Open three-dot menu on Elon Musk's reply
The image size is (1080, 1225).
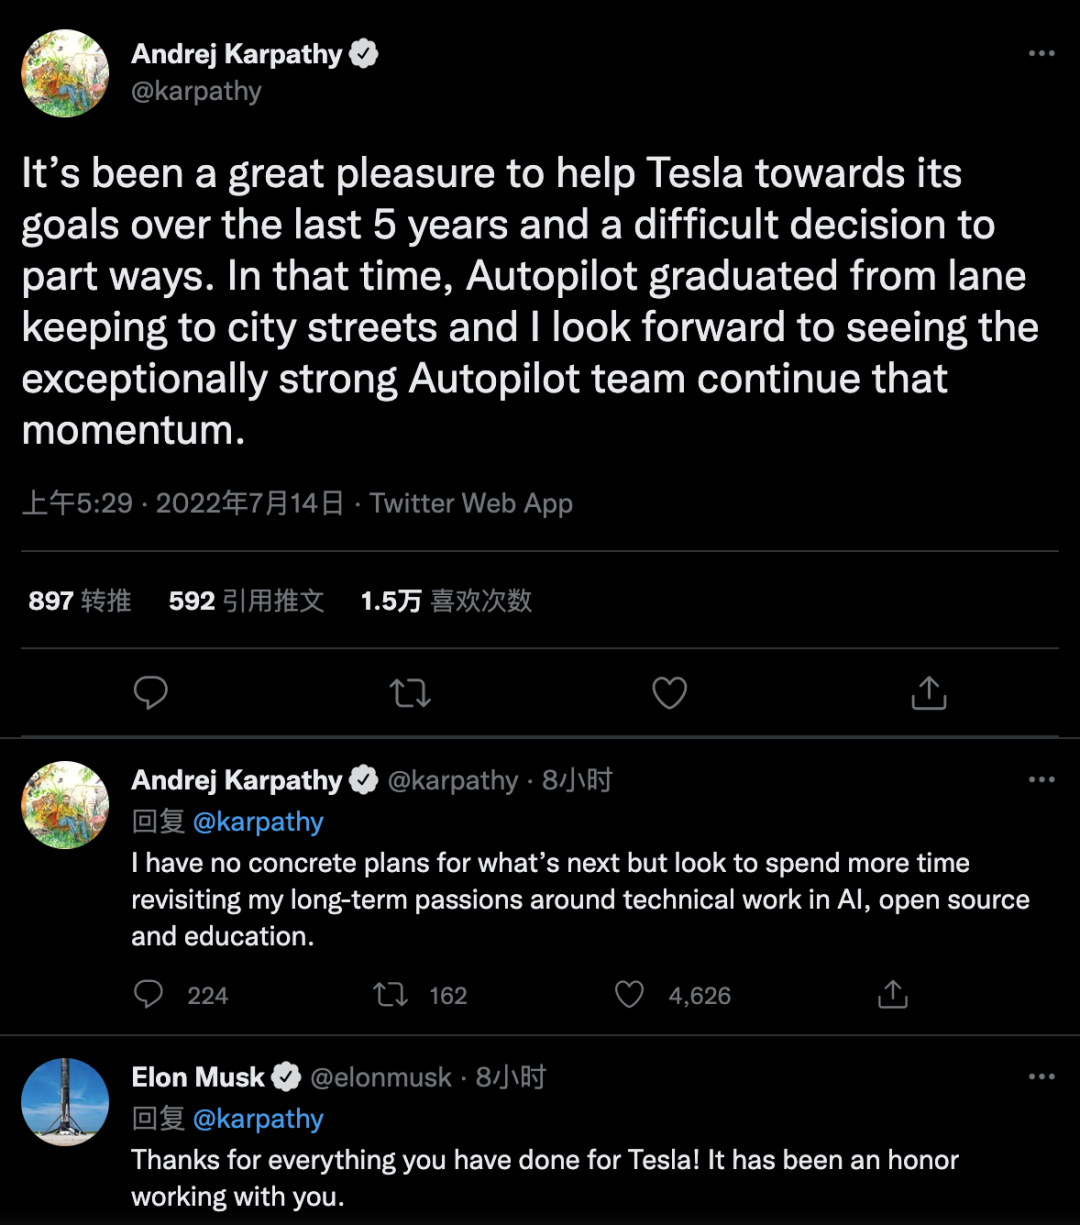(1042, 1077)
